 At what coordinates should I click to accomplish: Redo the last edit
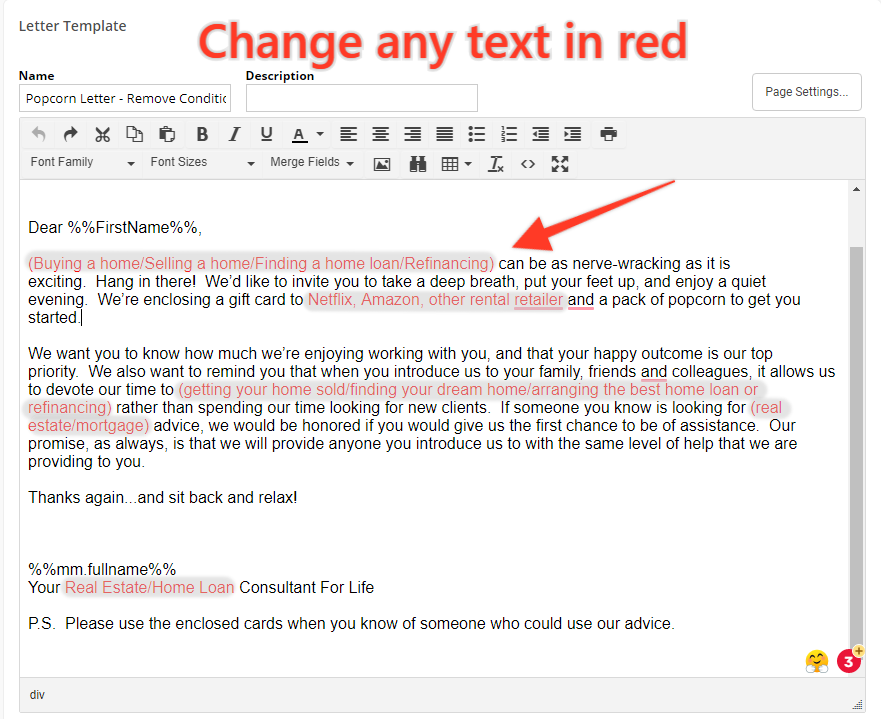pyautogui.click(x=70, y=134)
